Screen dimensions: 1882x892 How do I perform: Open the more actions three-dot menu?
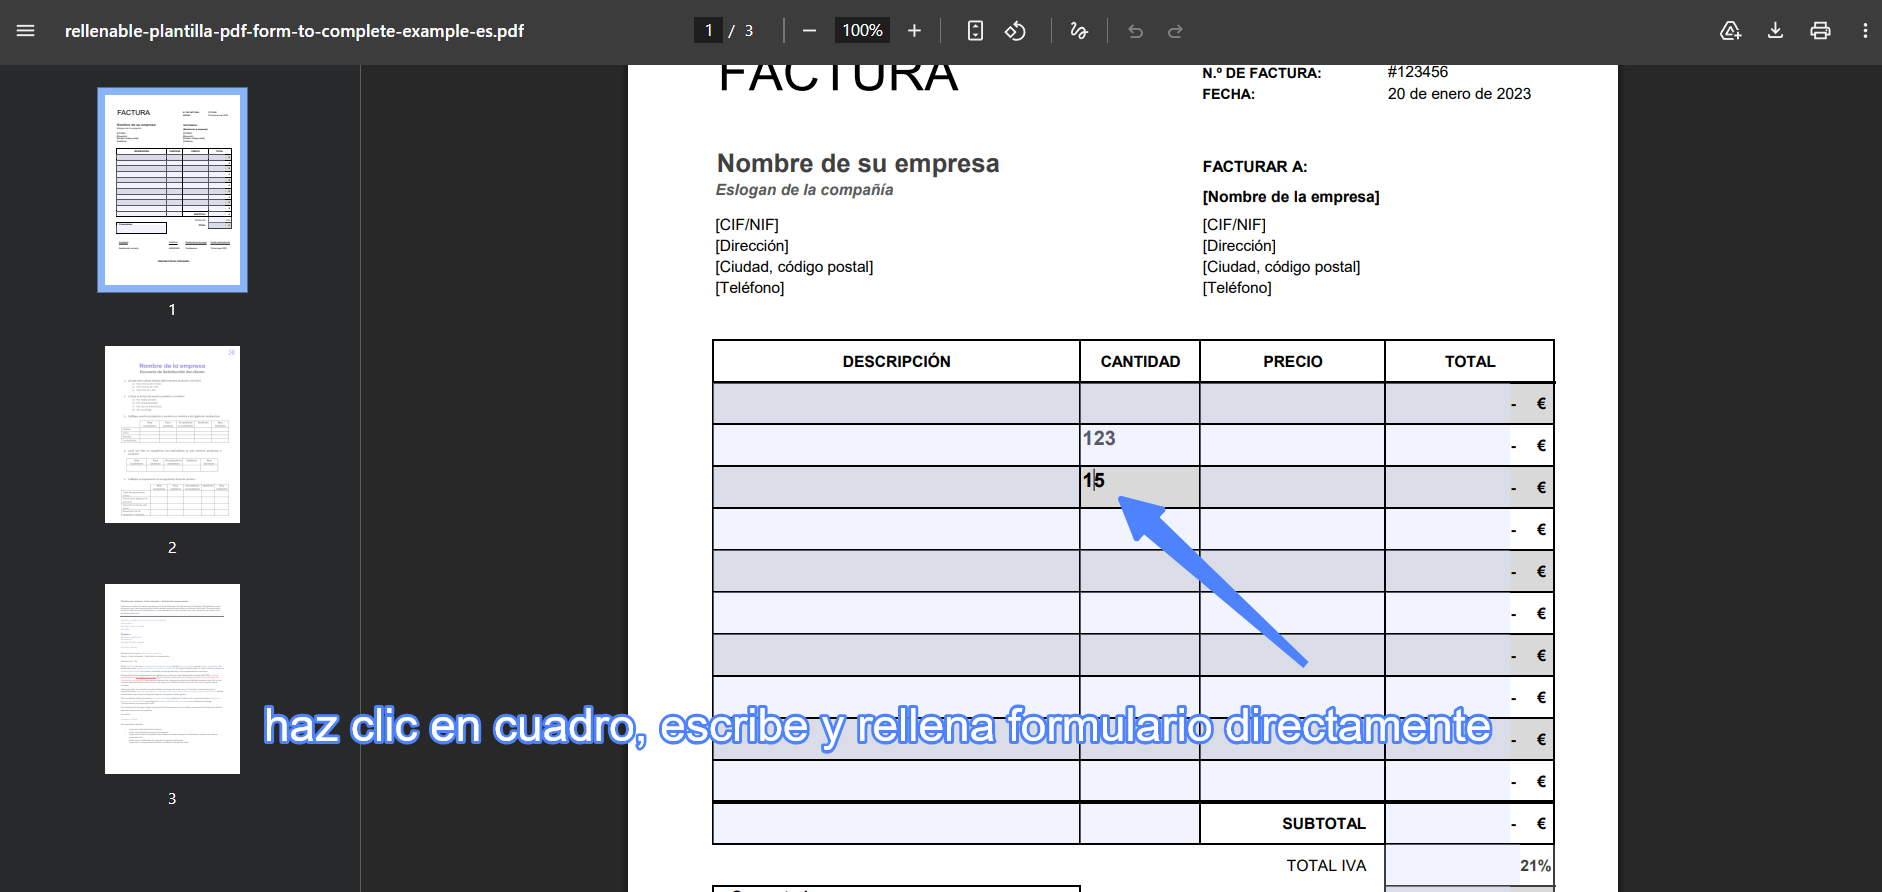click(x=1865, y=31)
